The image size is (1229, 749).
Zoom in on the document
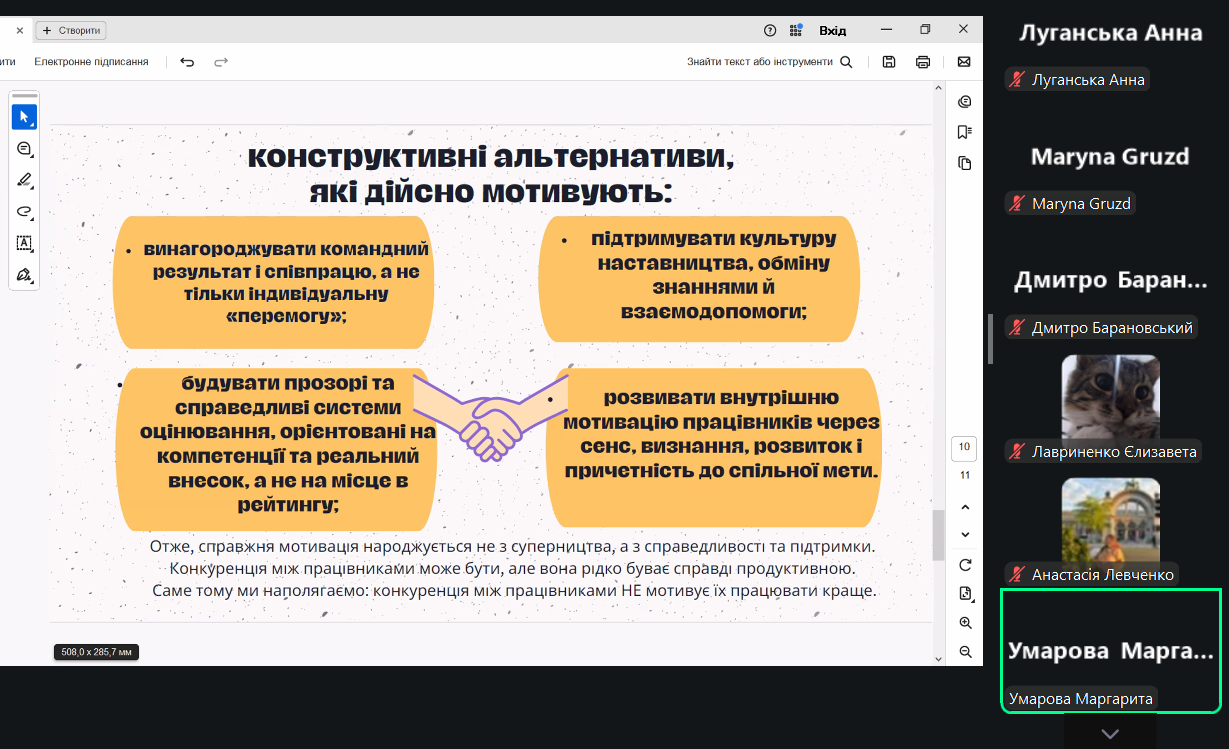point(965,623)
